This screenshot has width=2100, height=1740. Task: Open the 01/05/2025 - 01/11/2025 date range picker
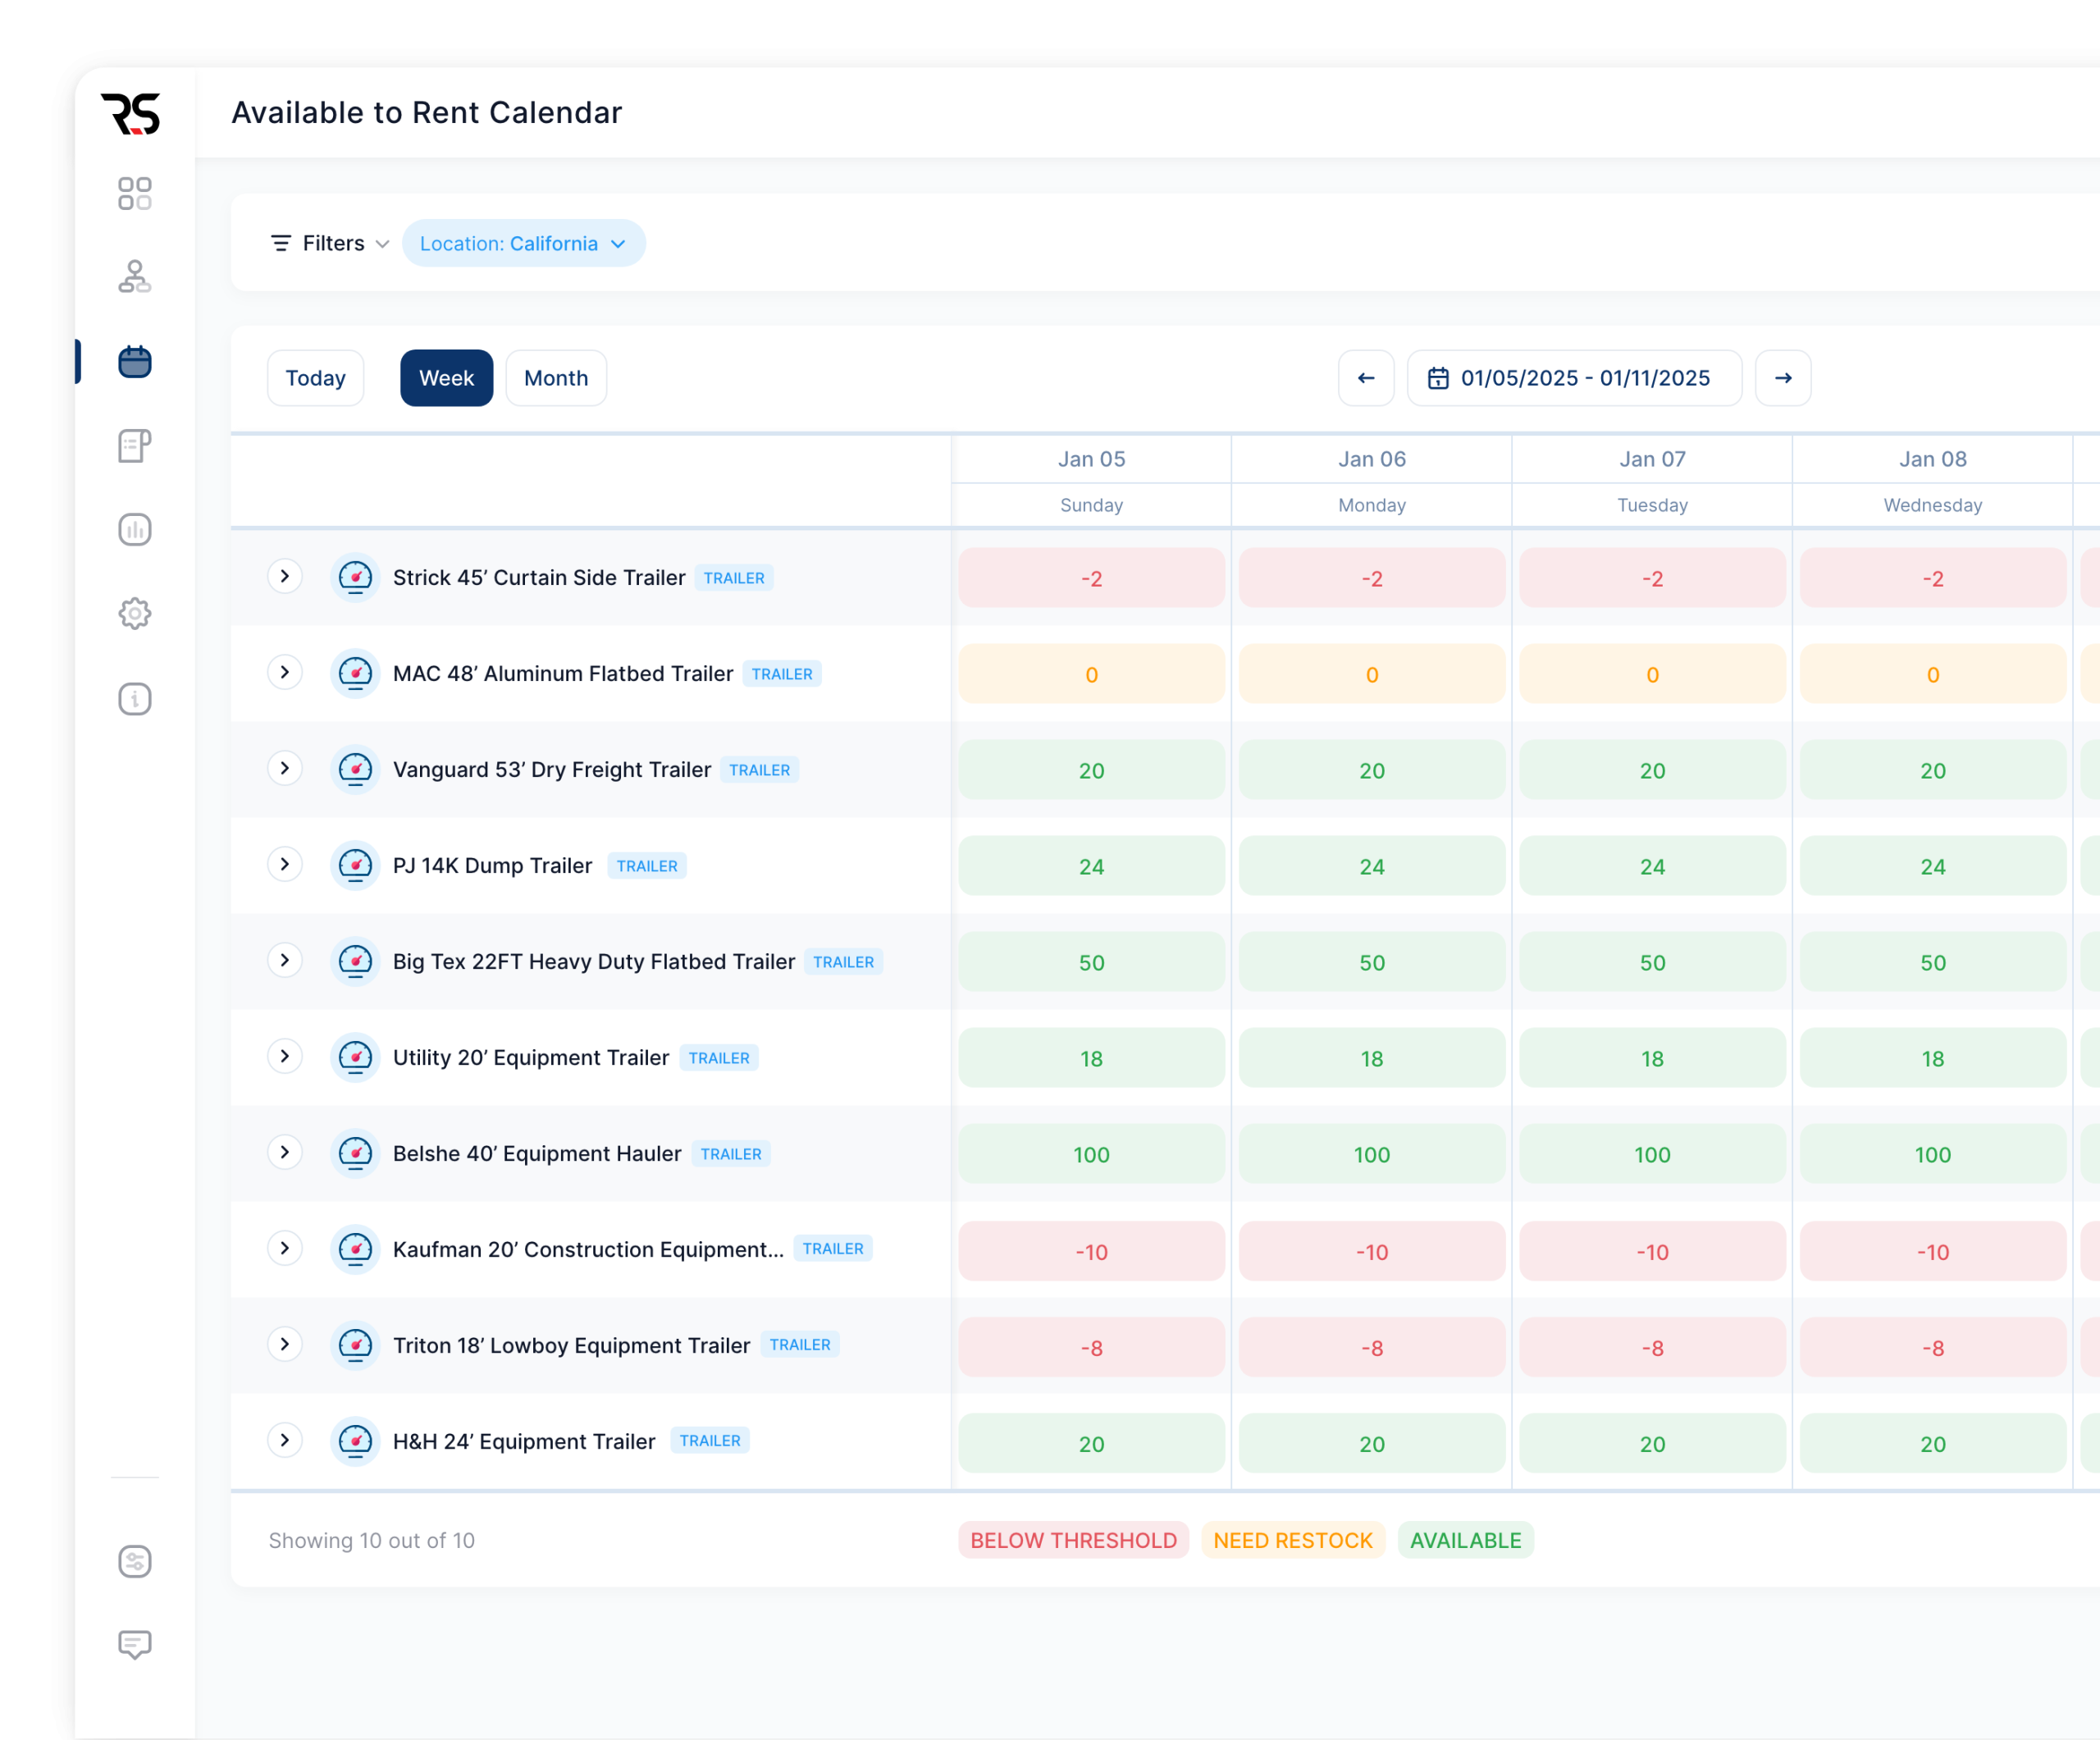pos(1574,378)
